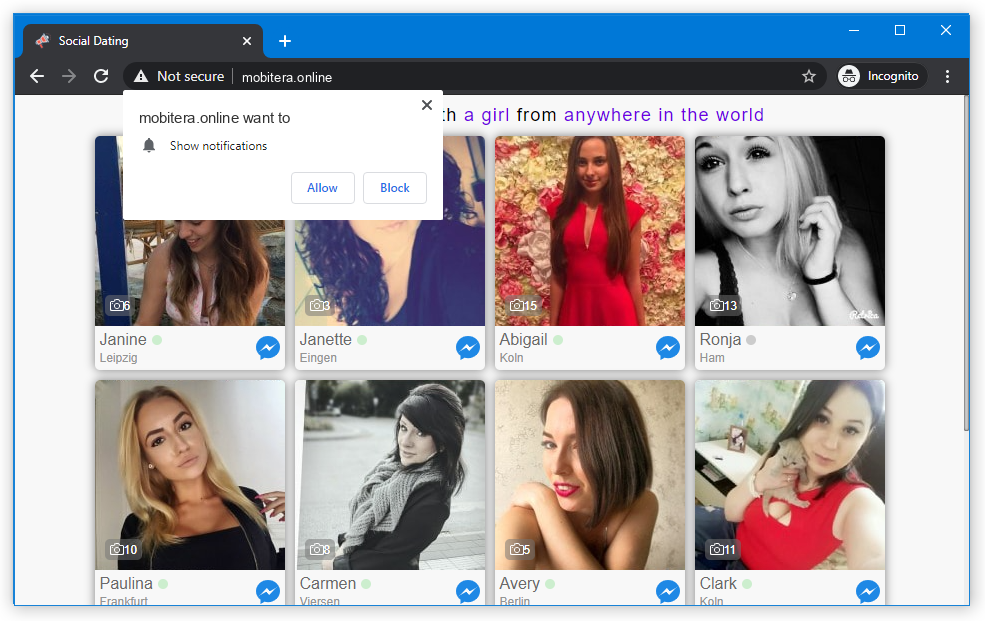Bookmark this page with the star icon

[809, 75]
